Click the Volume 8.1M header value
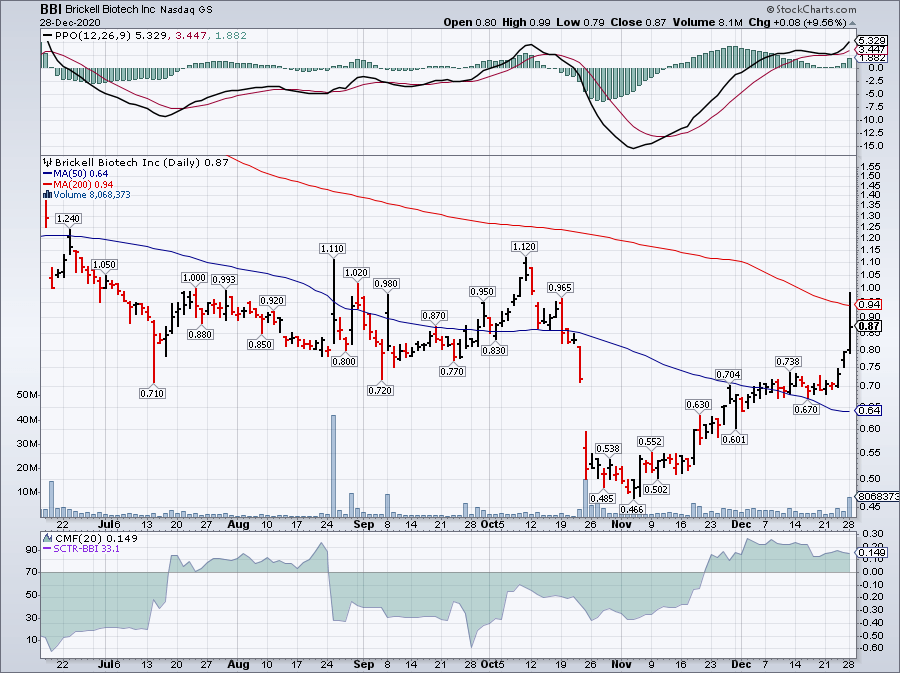 [708, 22]
